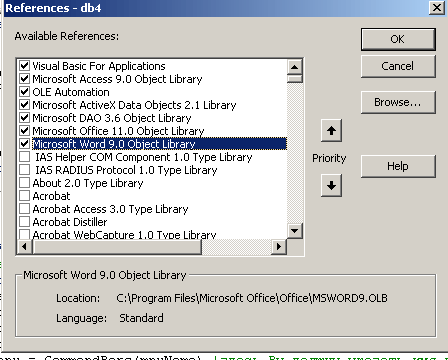Select highlighted 'Microsoft Word 9.0 Object Library' row

tap(159, 144)
